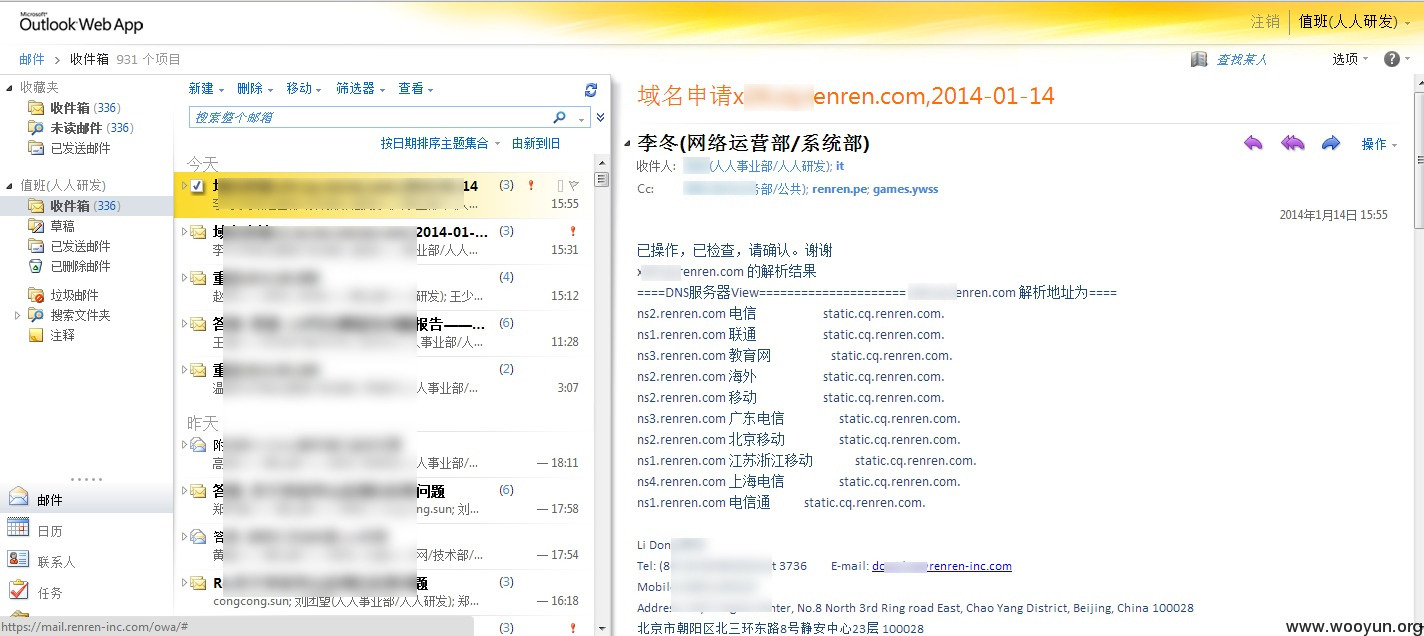Click the 搜索整个邮箱 search input field
The image size is (1424, 636).
370,117
